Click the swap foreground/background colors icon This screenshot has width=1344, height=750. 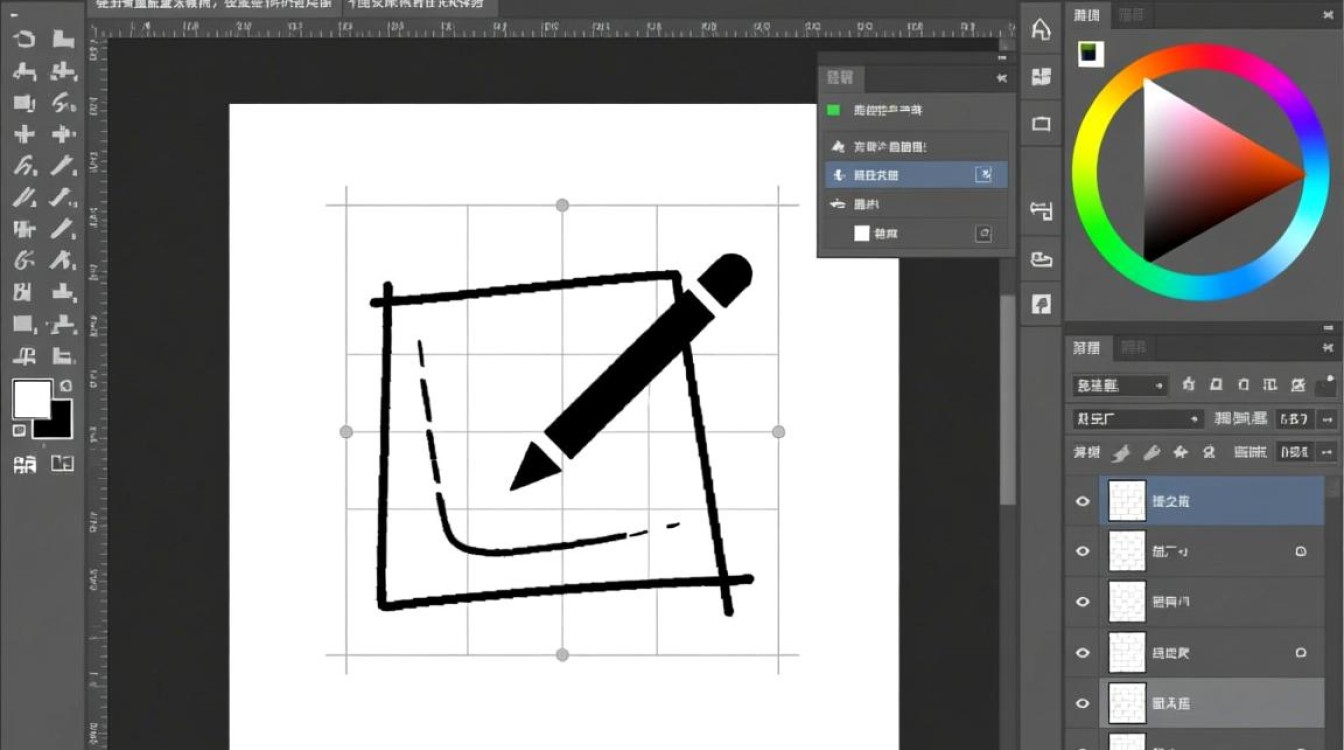pyautogui.click(x=66, y=386)
